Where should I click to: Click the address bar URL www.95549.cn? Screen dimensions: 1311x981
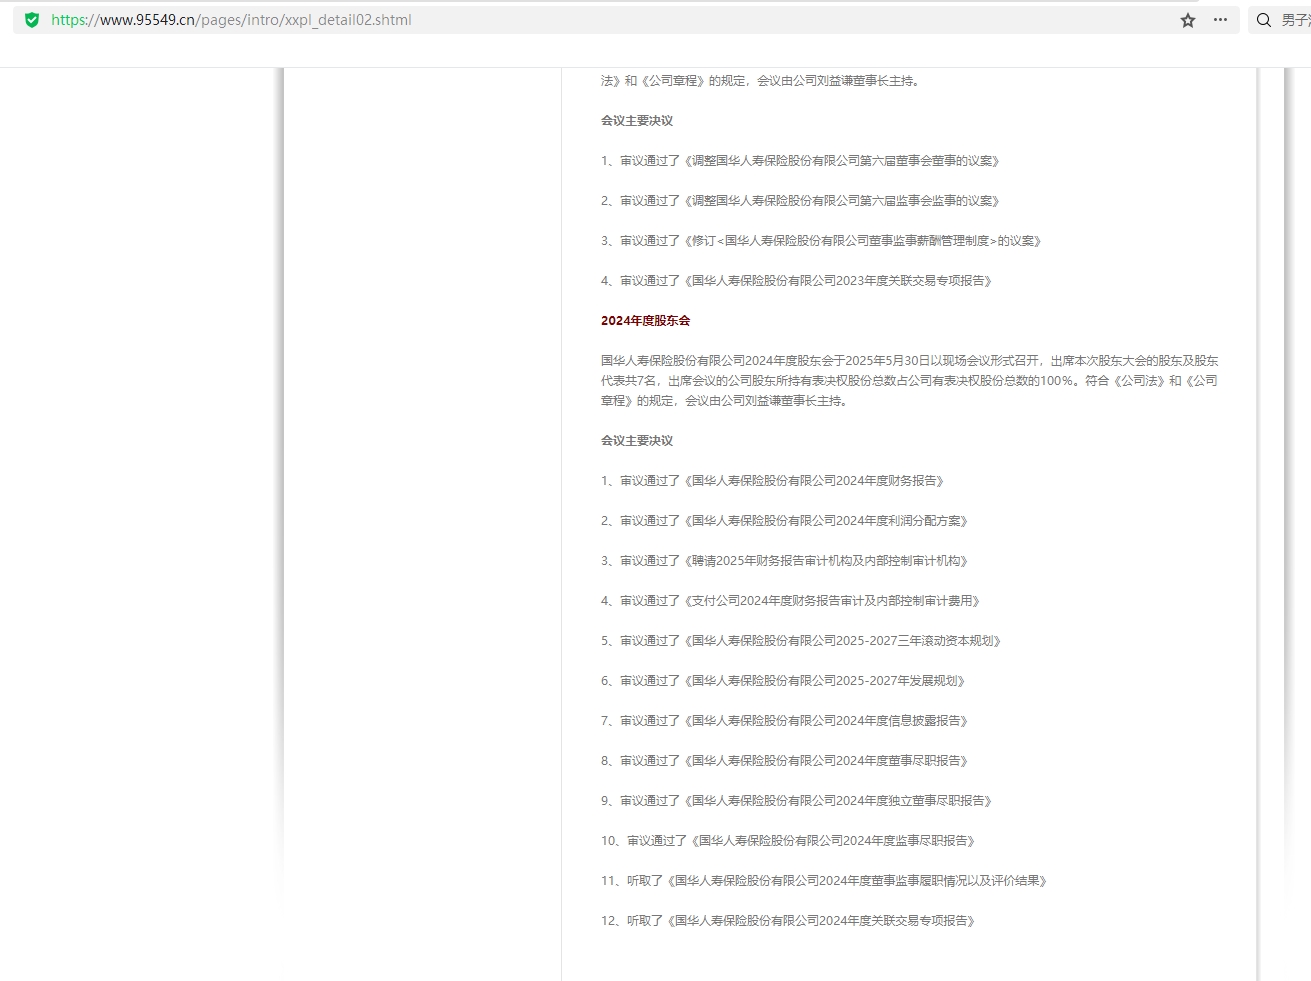(231, 20)
